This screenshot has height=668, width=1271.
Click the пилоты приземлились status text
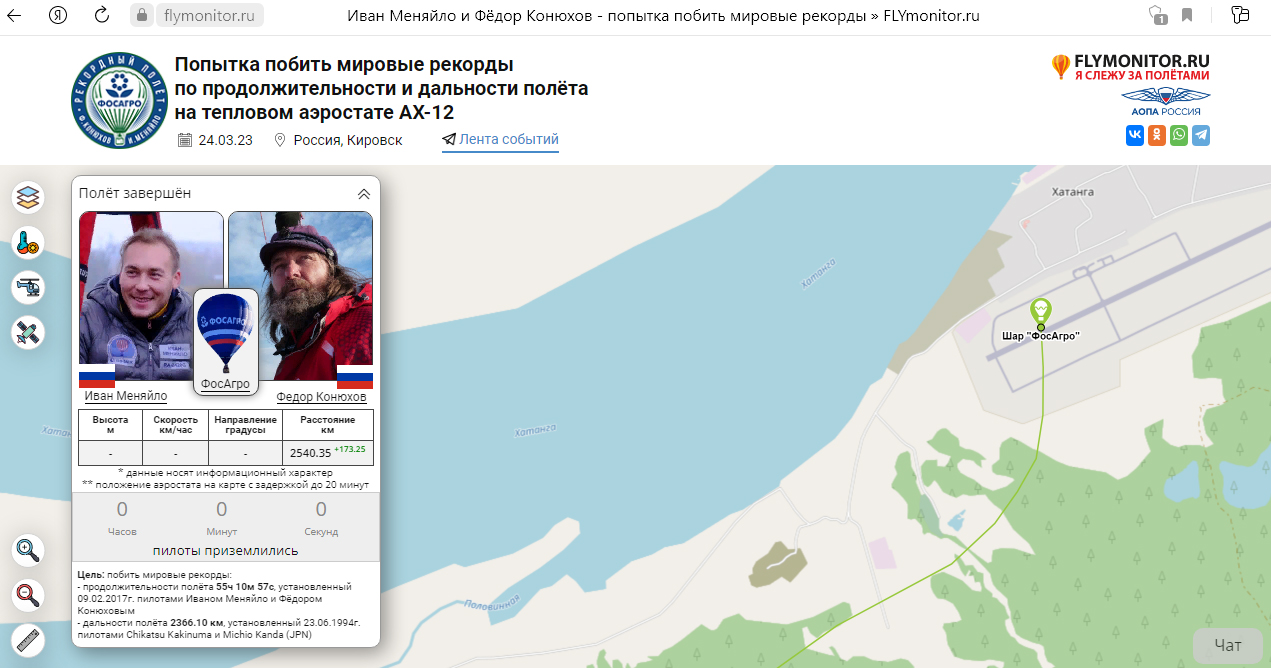pos(225,551)
